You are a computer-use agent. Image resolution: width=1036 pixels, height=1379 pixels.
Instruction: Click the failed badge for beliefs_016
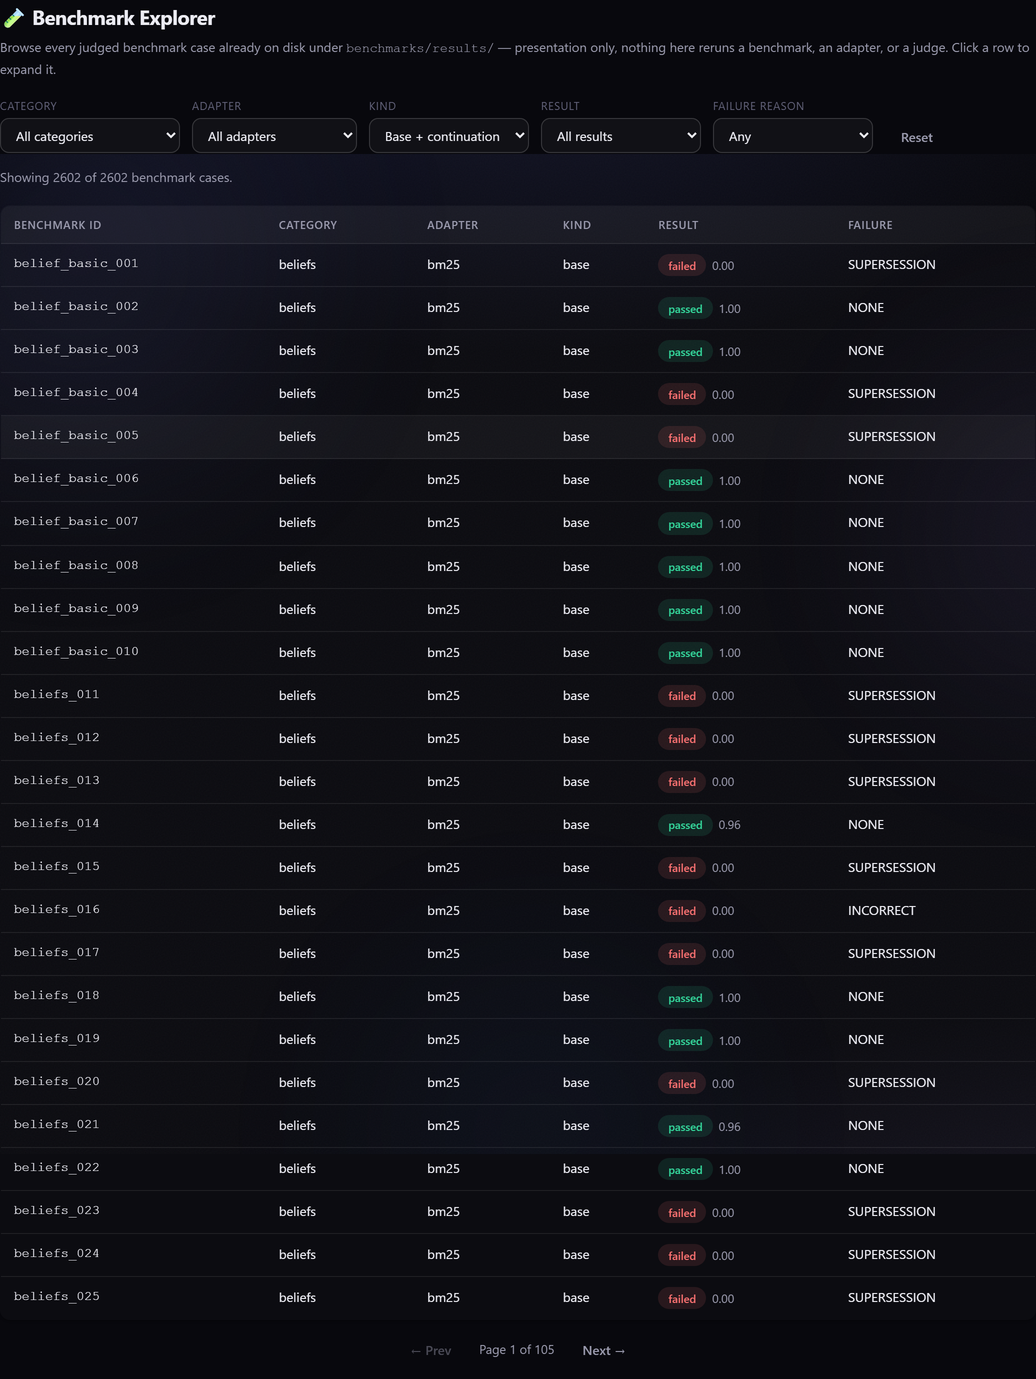pyautogui.click(x=682, y=911)
